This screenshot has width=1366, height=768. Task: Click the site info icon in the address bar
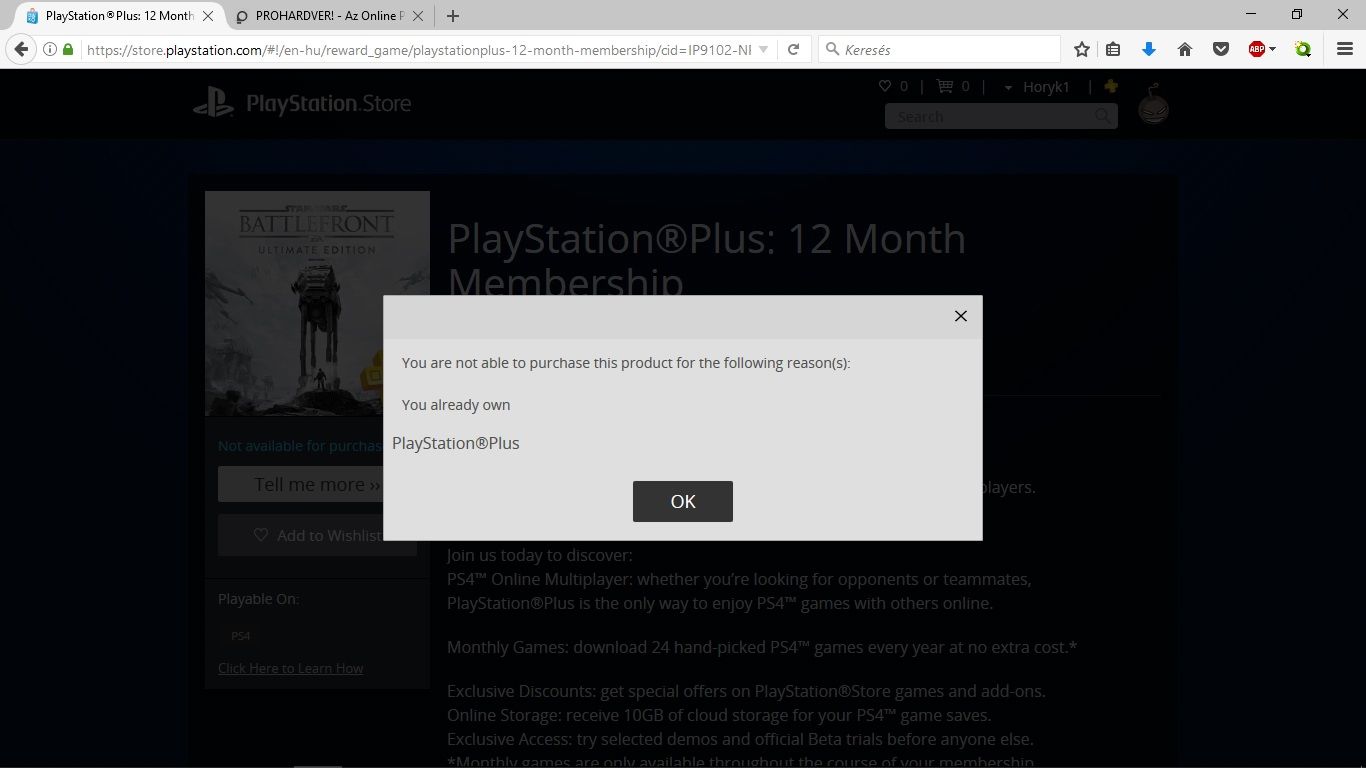49,49
